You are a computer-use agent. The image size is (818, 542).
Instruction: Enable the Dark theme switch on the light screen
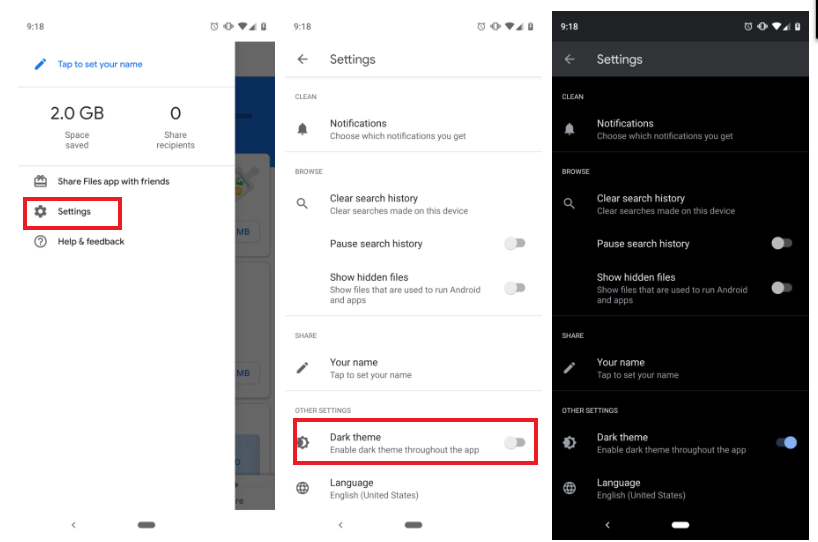tap(515, 443)
